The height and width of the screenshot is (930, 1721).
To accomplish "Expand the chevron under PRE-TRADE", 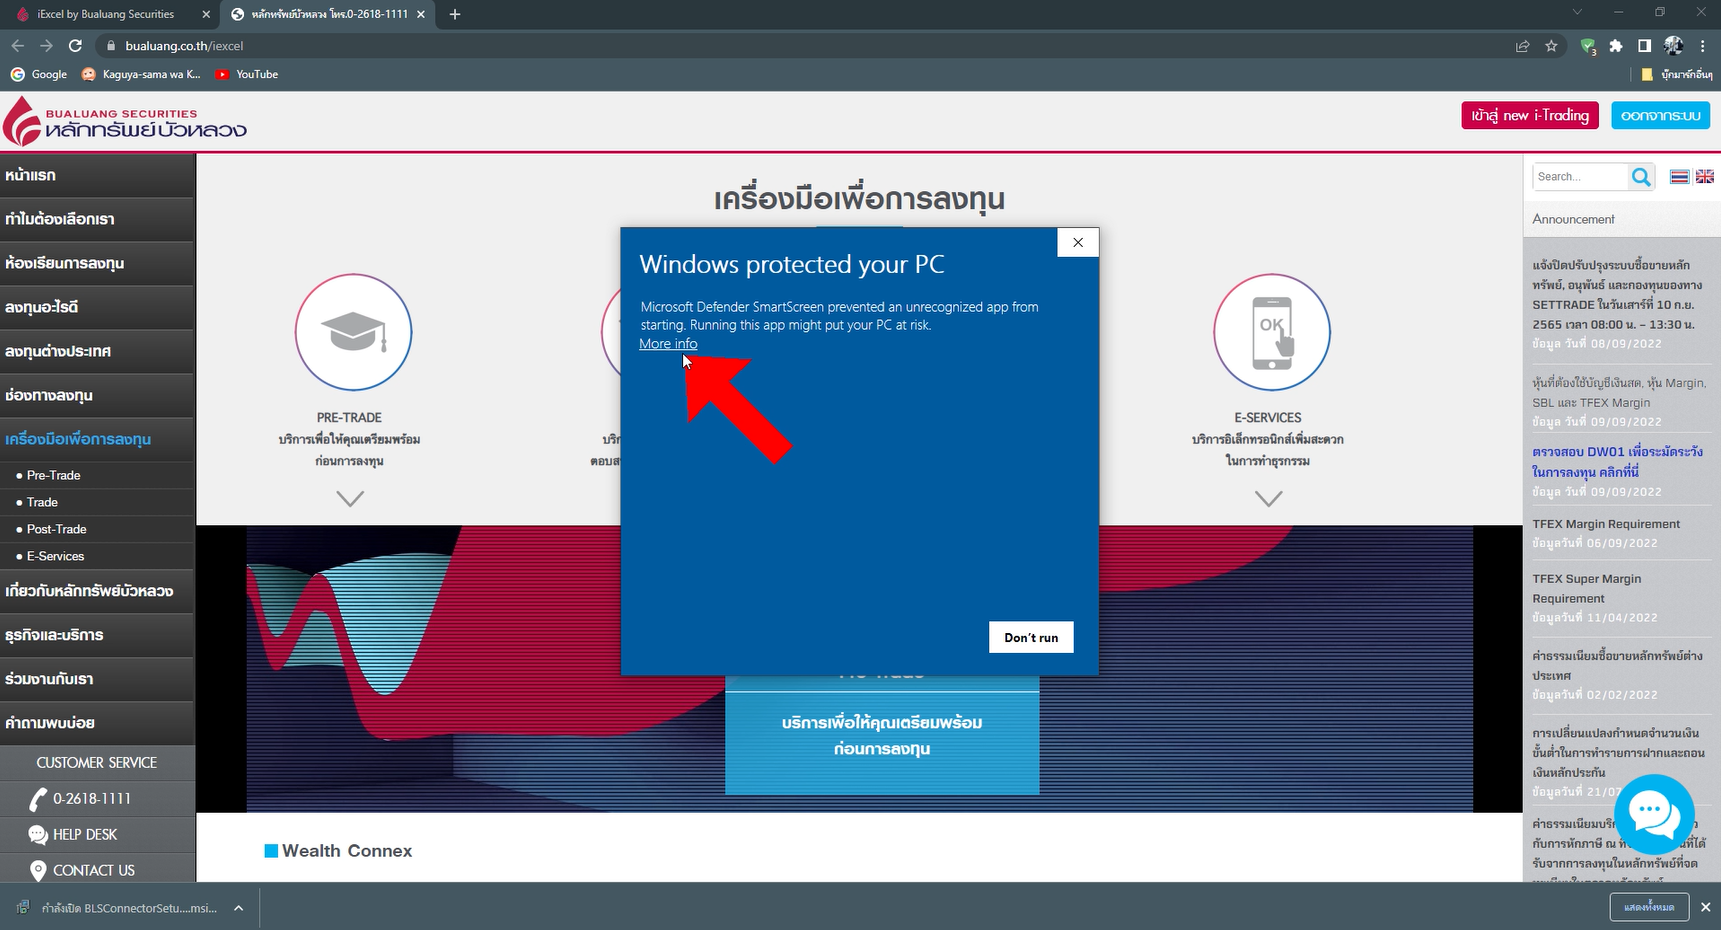I will (x=350, y=498).
